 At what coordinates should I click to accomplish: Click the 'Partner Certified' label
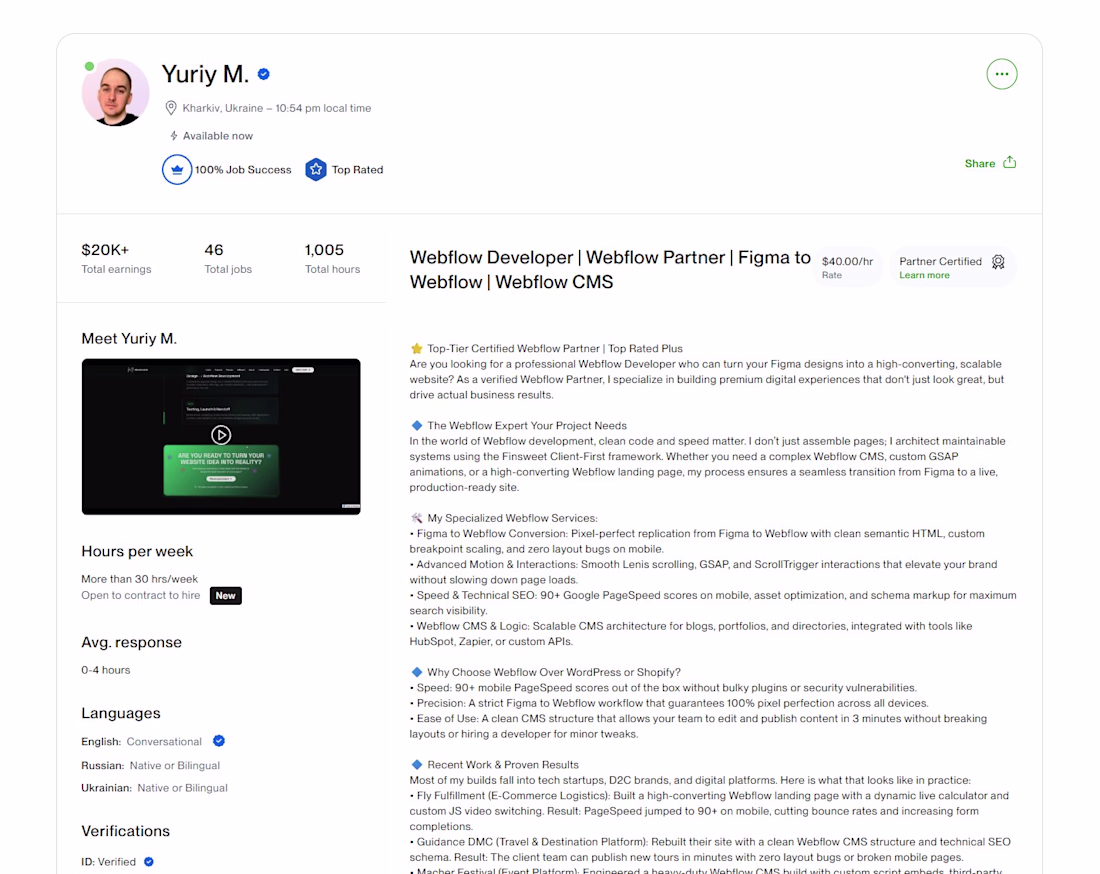coord(940,261)
